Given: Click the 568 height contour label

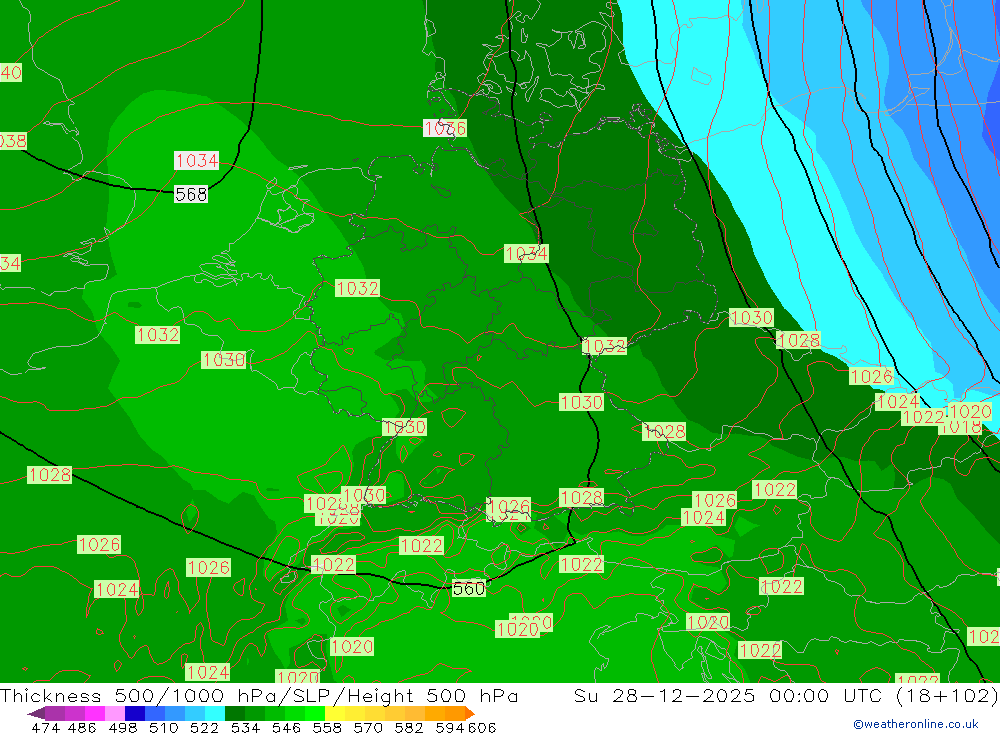Looking at the screenshot, I should (191, 194).
